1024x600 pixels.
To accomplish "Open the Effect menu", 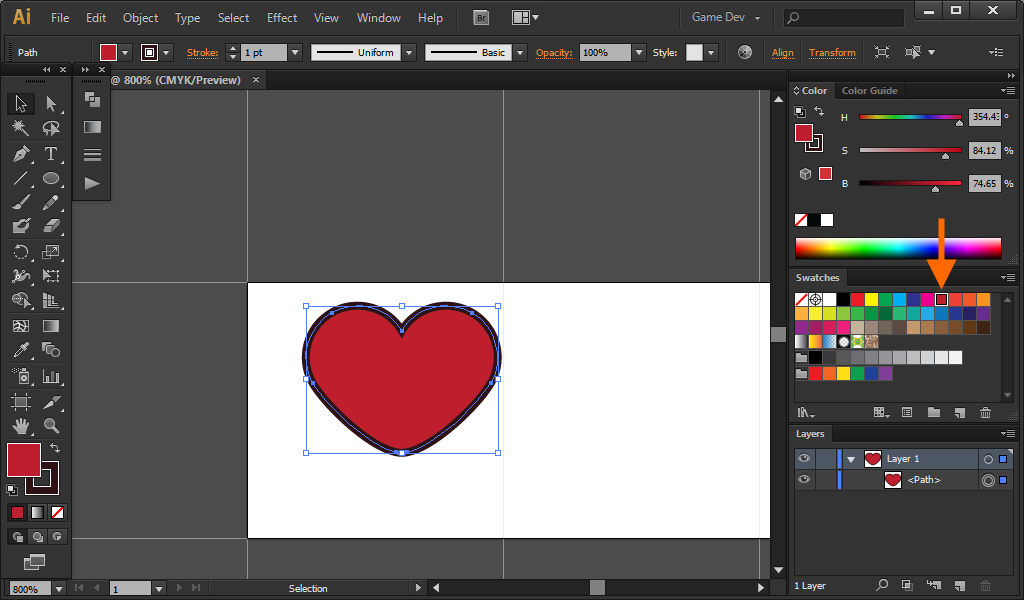I will pos(282,18).
